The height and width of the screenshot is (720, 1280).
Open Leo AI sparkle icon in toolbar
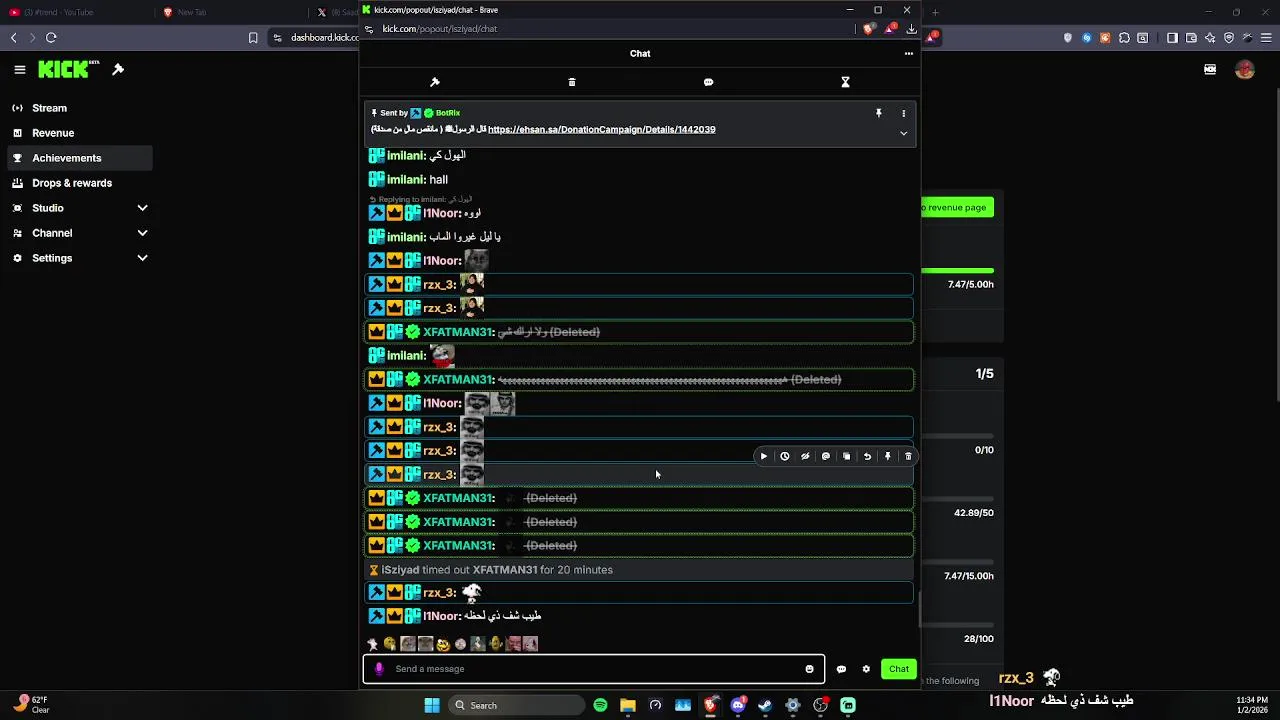(1210, 38)
